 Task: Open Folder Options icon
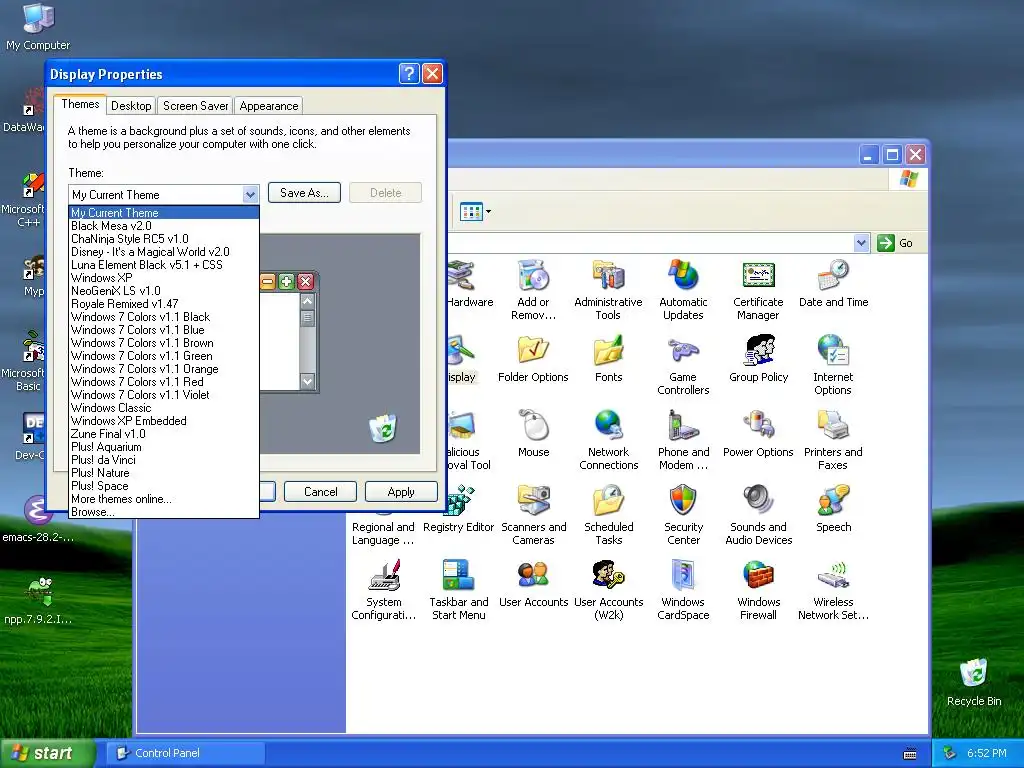click(x=533, y=359)
